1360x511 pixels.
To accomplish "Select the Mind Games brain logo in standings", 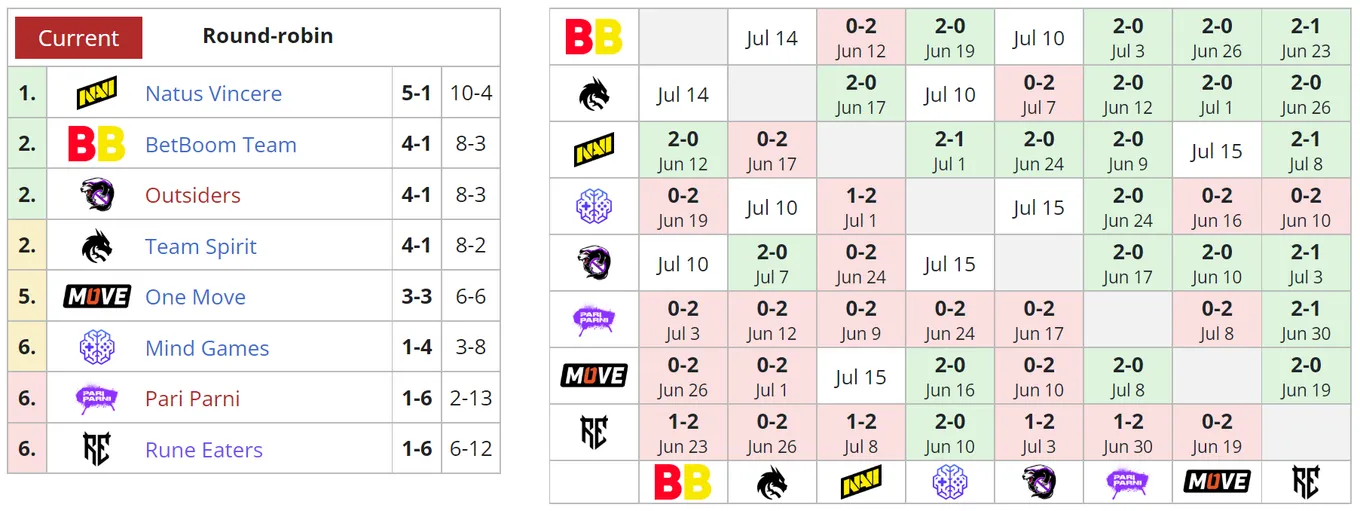I will 97,347.
